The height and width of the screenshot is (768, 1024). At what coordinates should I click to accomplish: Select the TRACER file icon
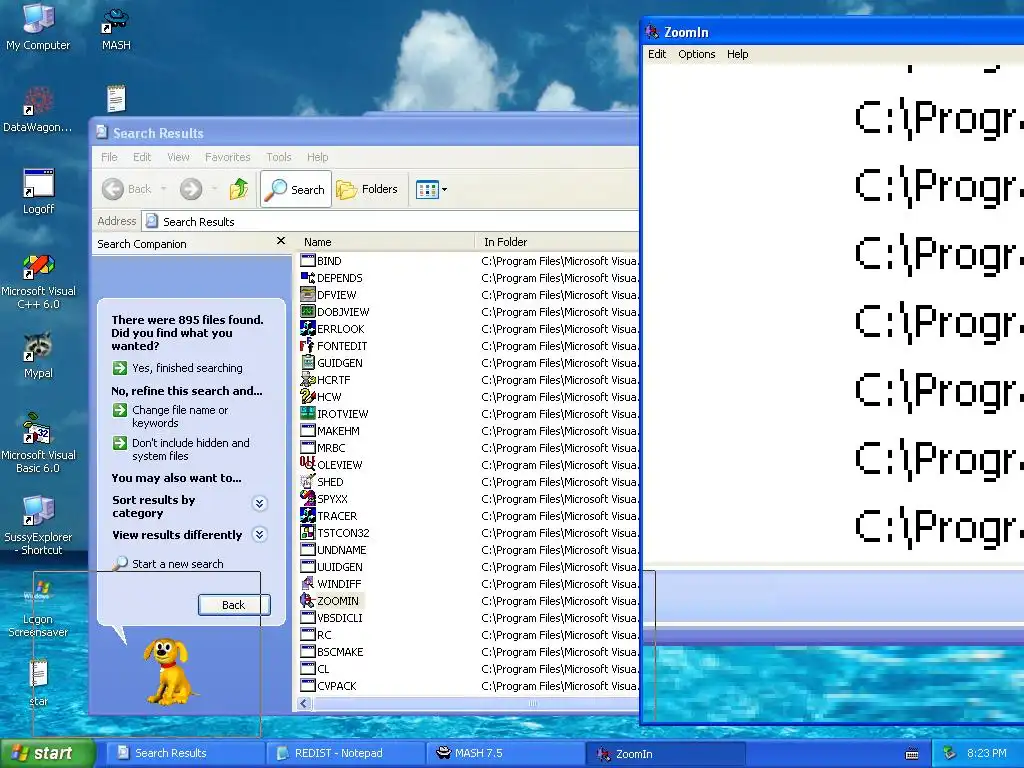308,515
